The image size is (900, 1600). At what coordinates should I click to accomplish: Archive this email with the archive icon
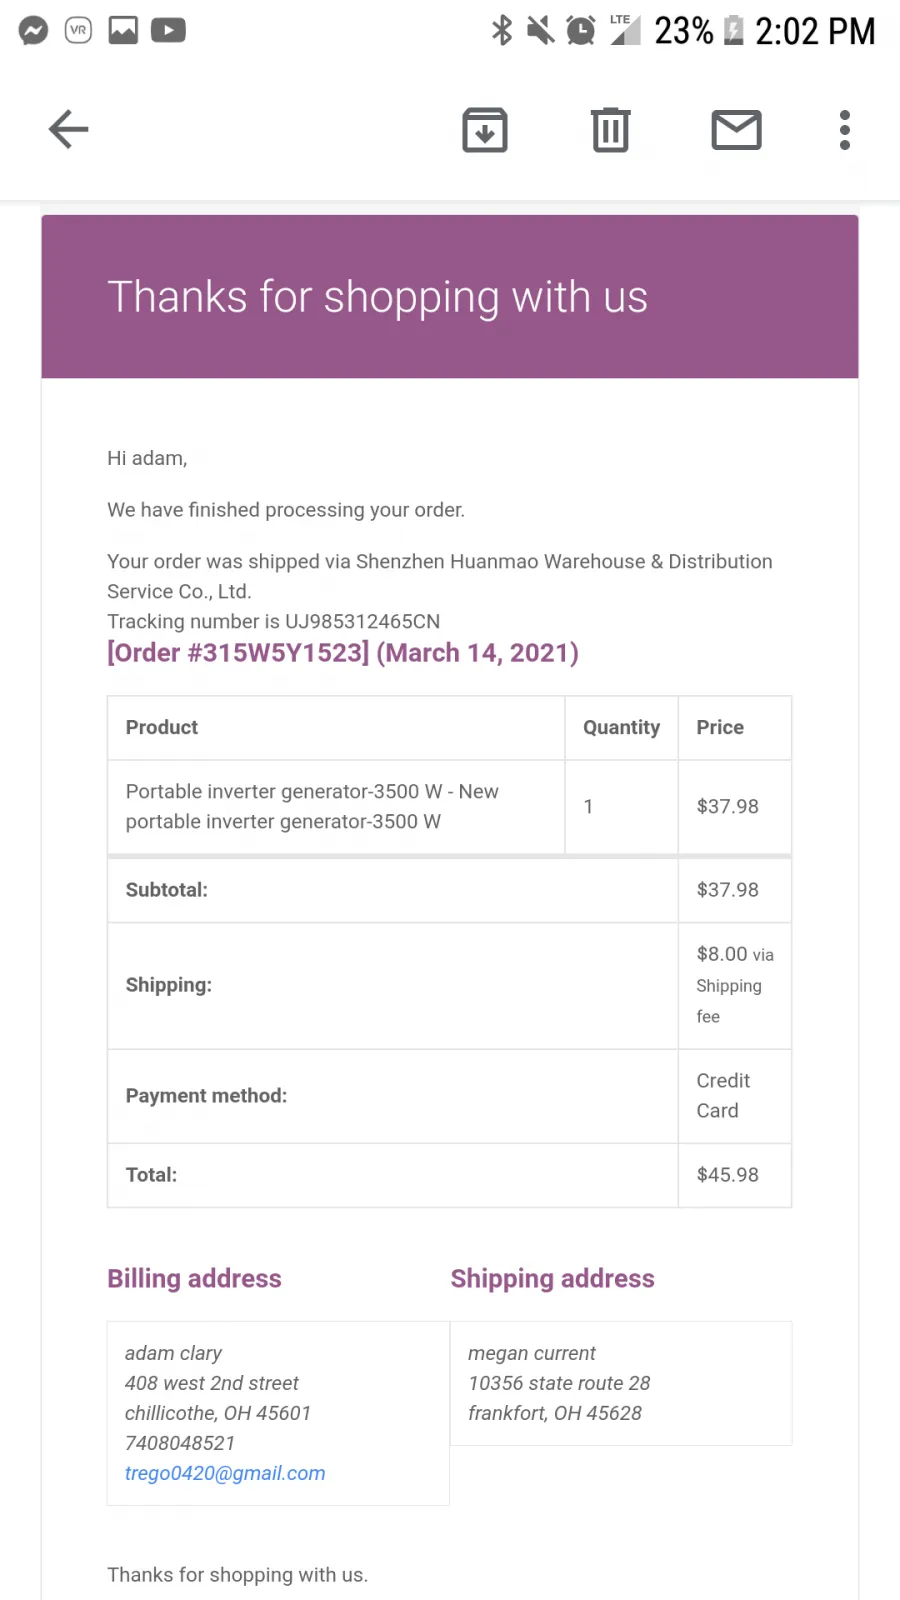pos(485,130)
